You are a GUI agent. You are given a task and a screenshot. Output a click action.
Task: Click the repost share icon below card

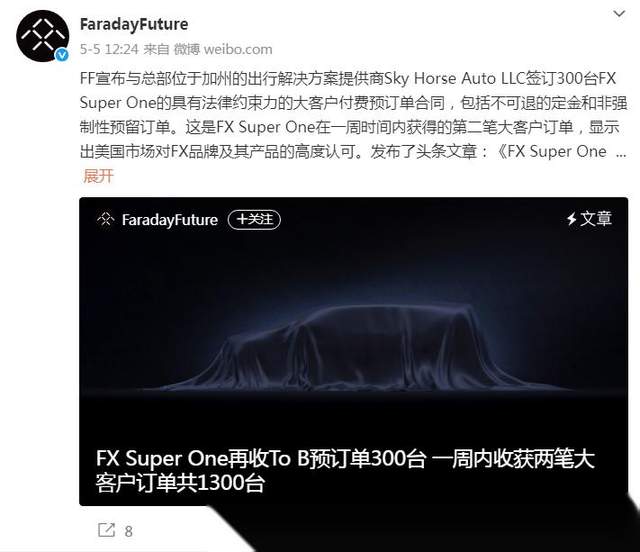point(107,530)
